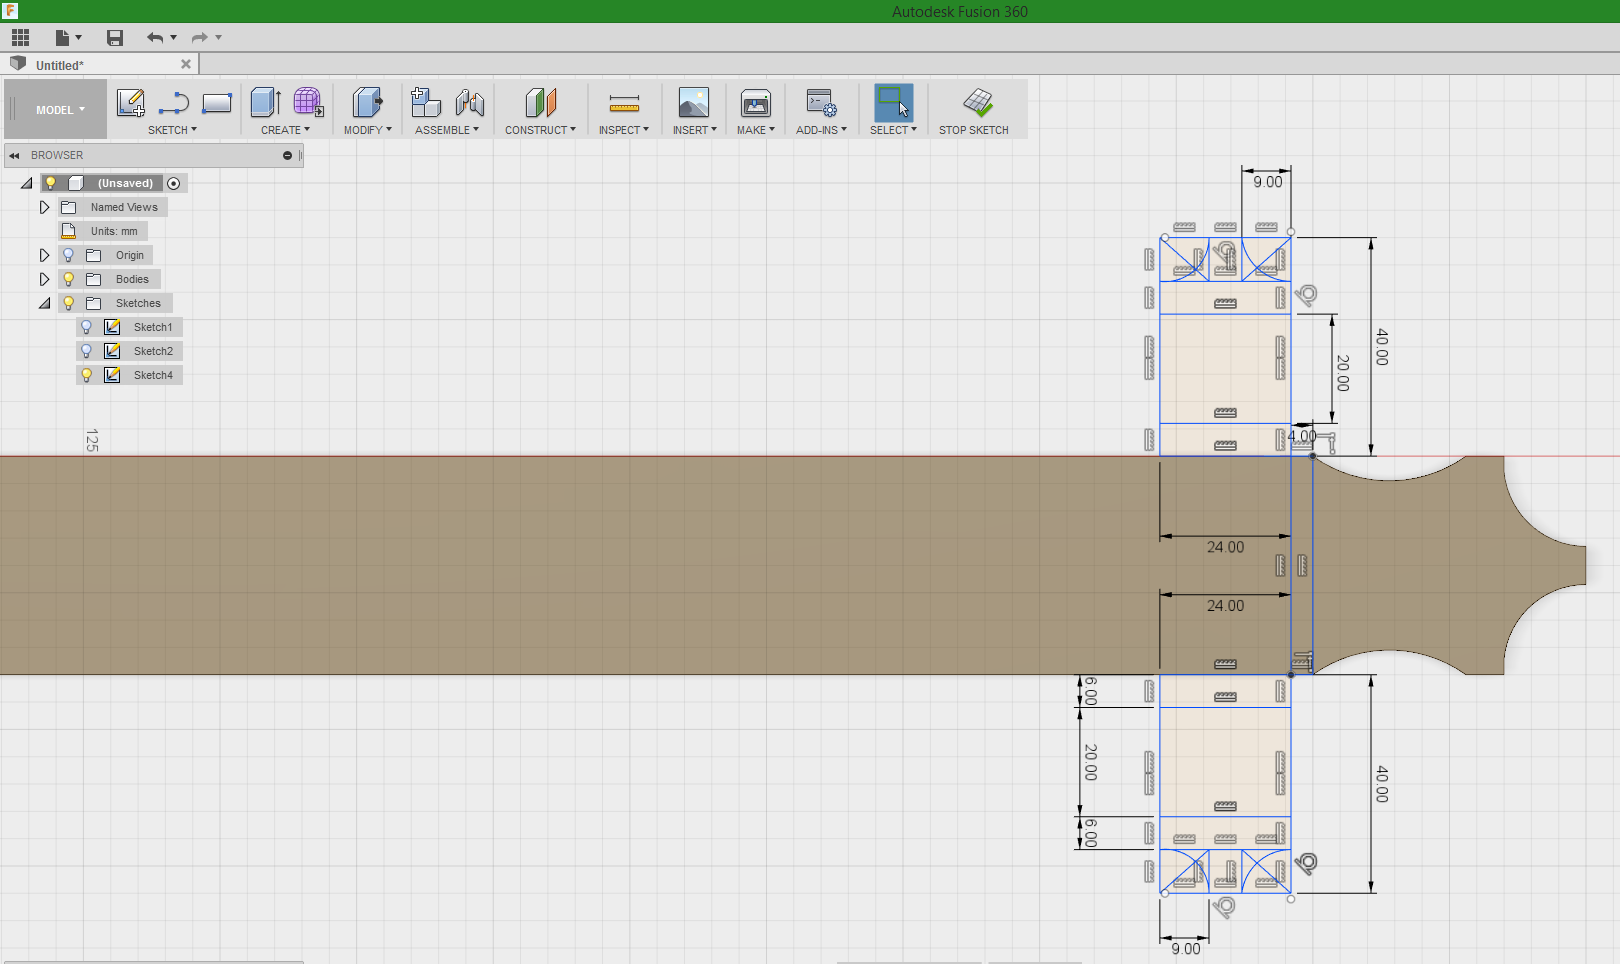Select Sketch1 in the browser tree
The image size is (1620, 964).
click(153, 327)
